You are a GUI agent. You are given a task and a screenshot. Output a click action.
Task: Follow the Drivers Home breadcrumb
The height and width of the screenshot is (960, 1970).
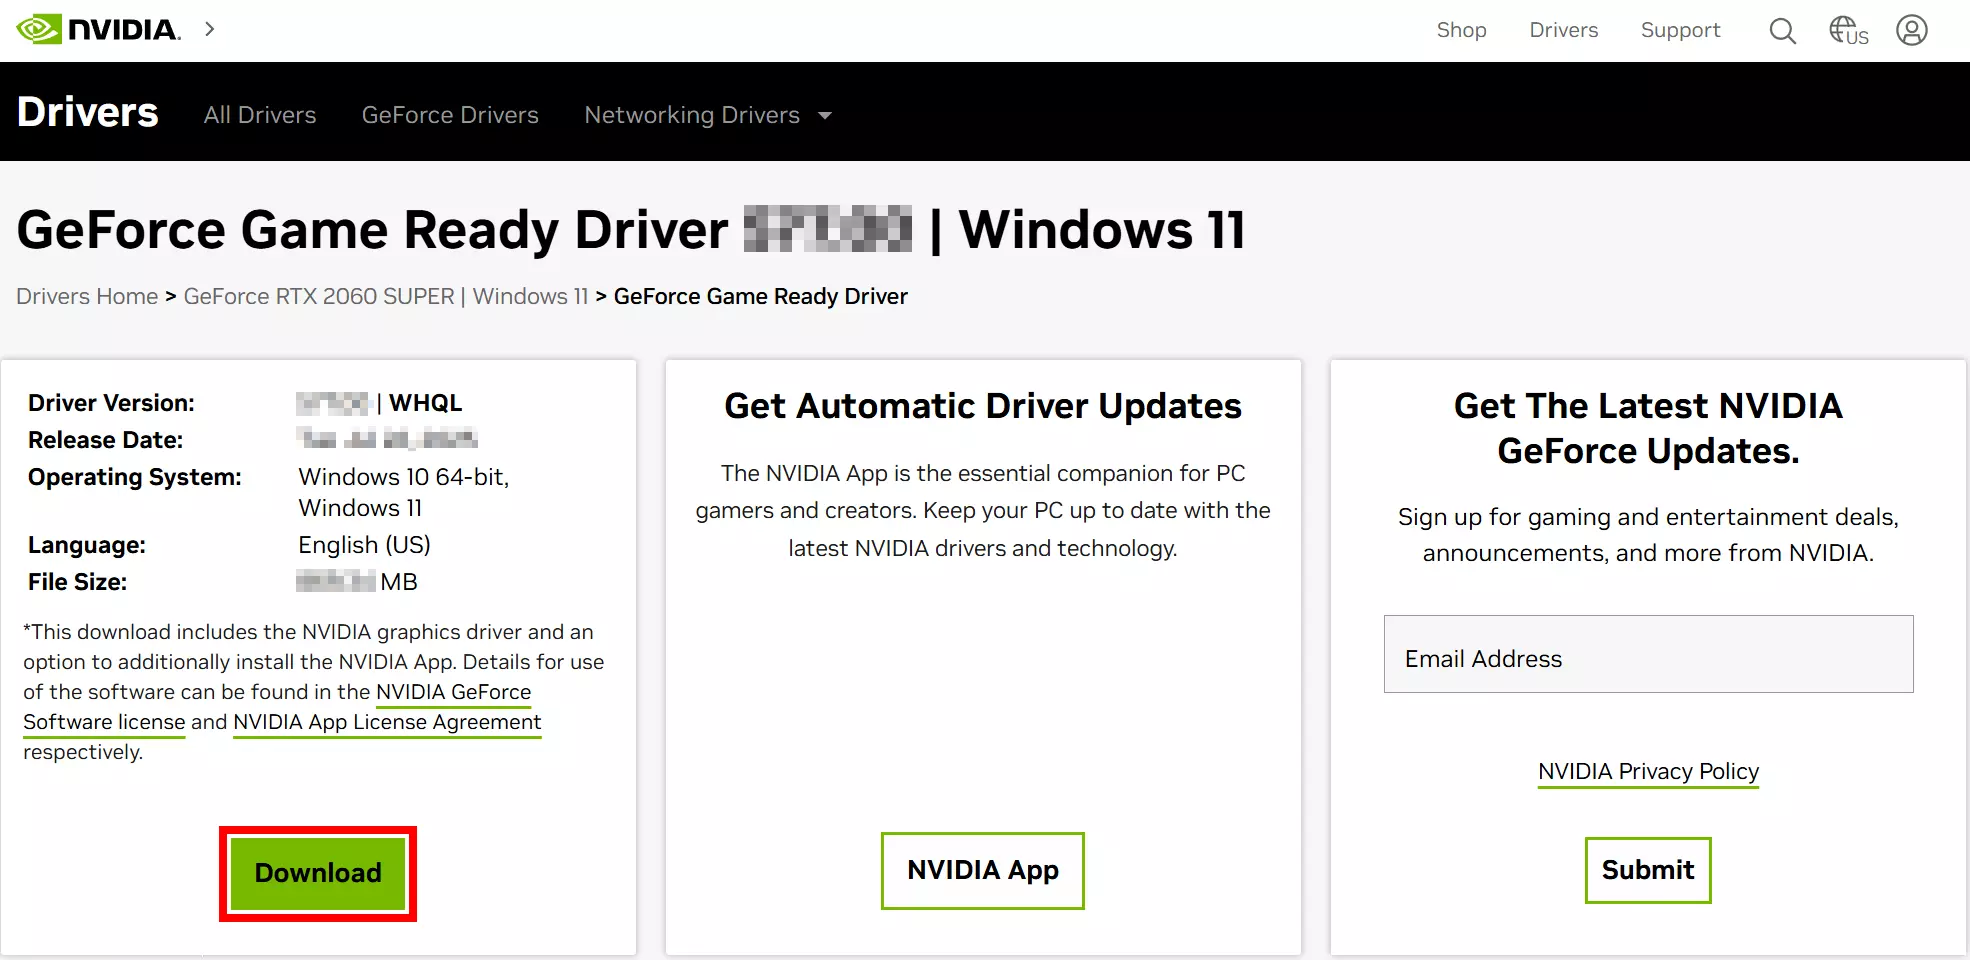[x=87, y=296]
